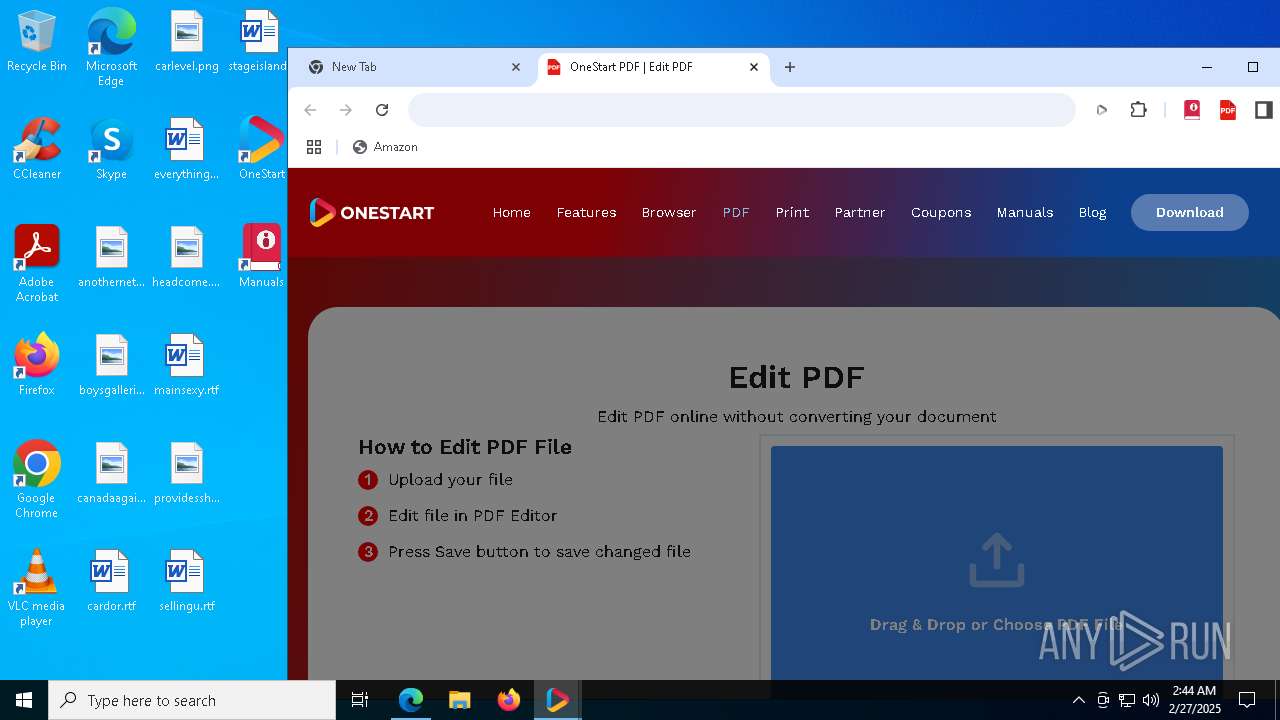Open Browser in site navigation
The image size is (1280, 720).
pyautogui.click(x=669, y=212)
